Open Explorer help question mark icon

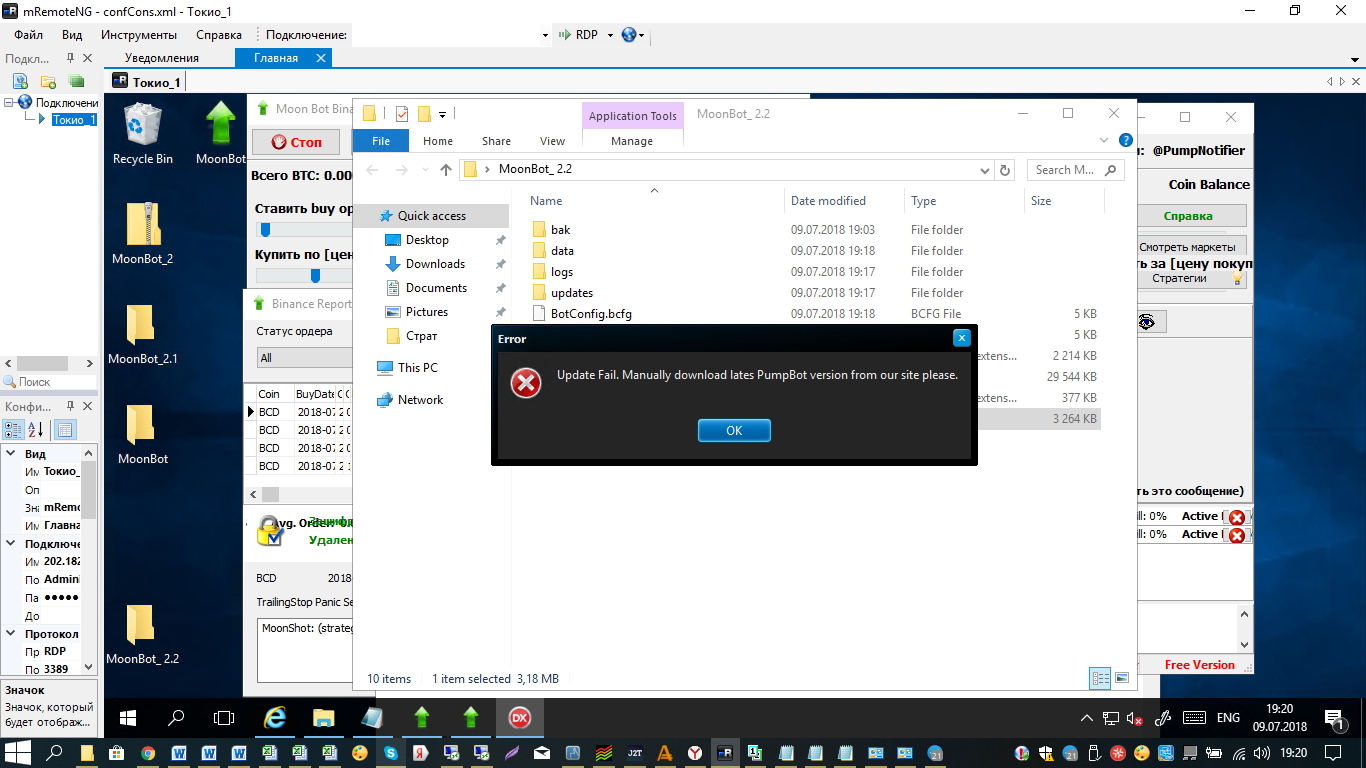pos(1126,141)
